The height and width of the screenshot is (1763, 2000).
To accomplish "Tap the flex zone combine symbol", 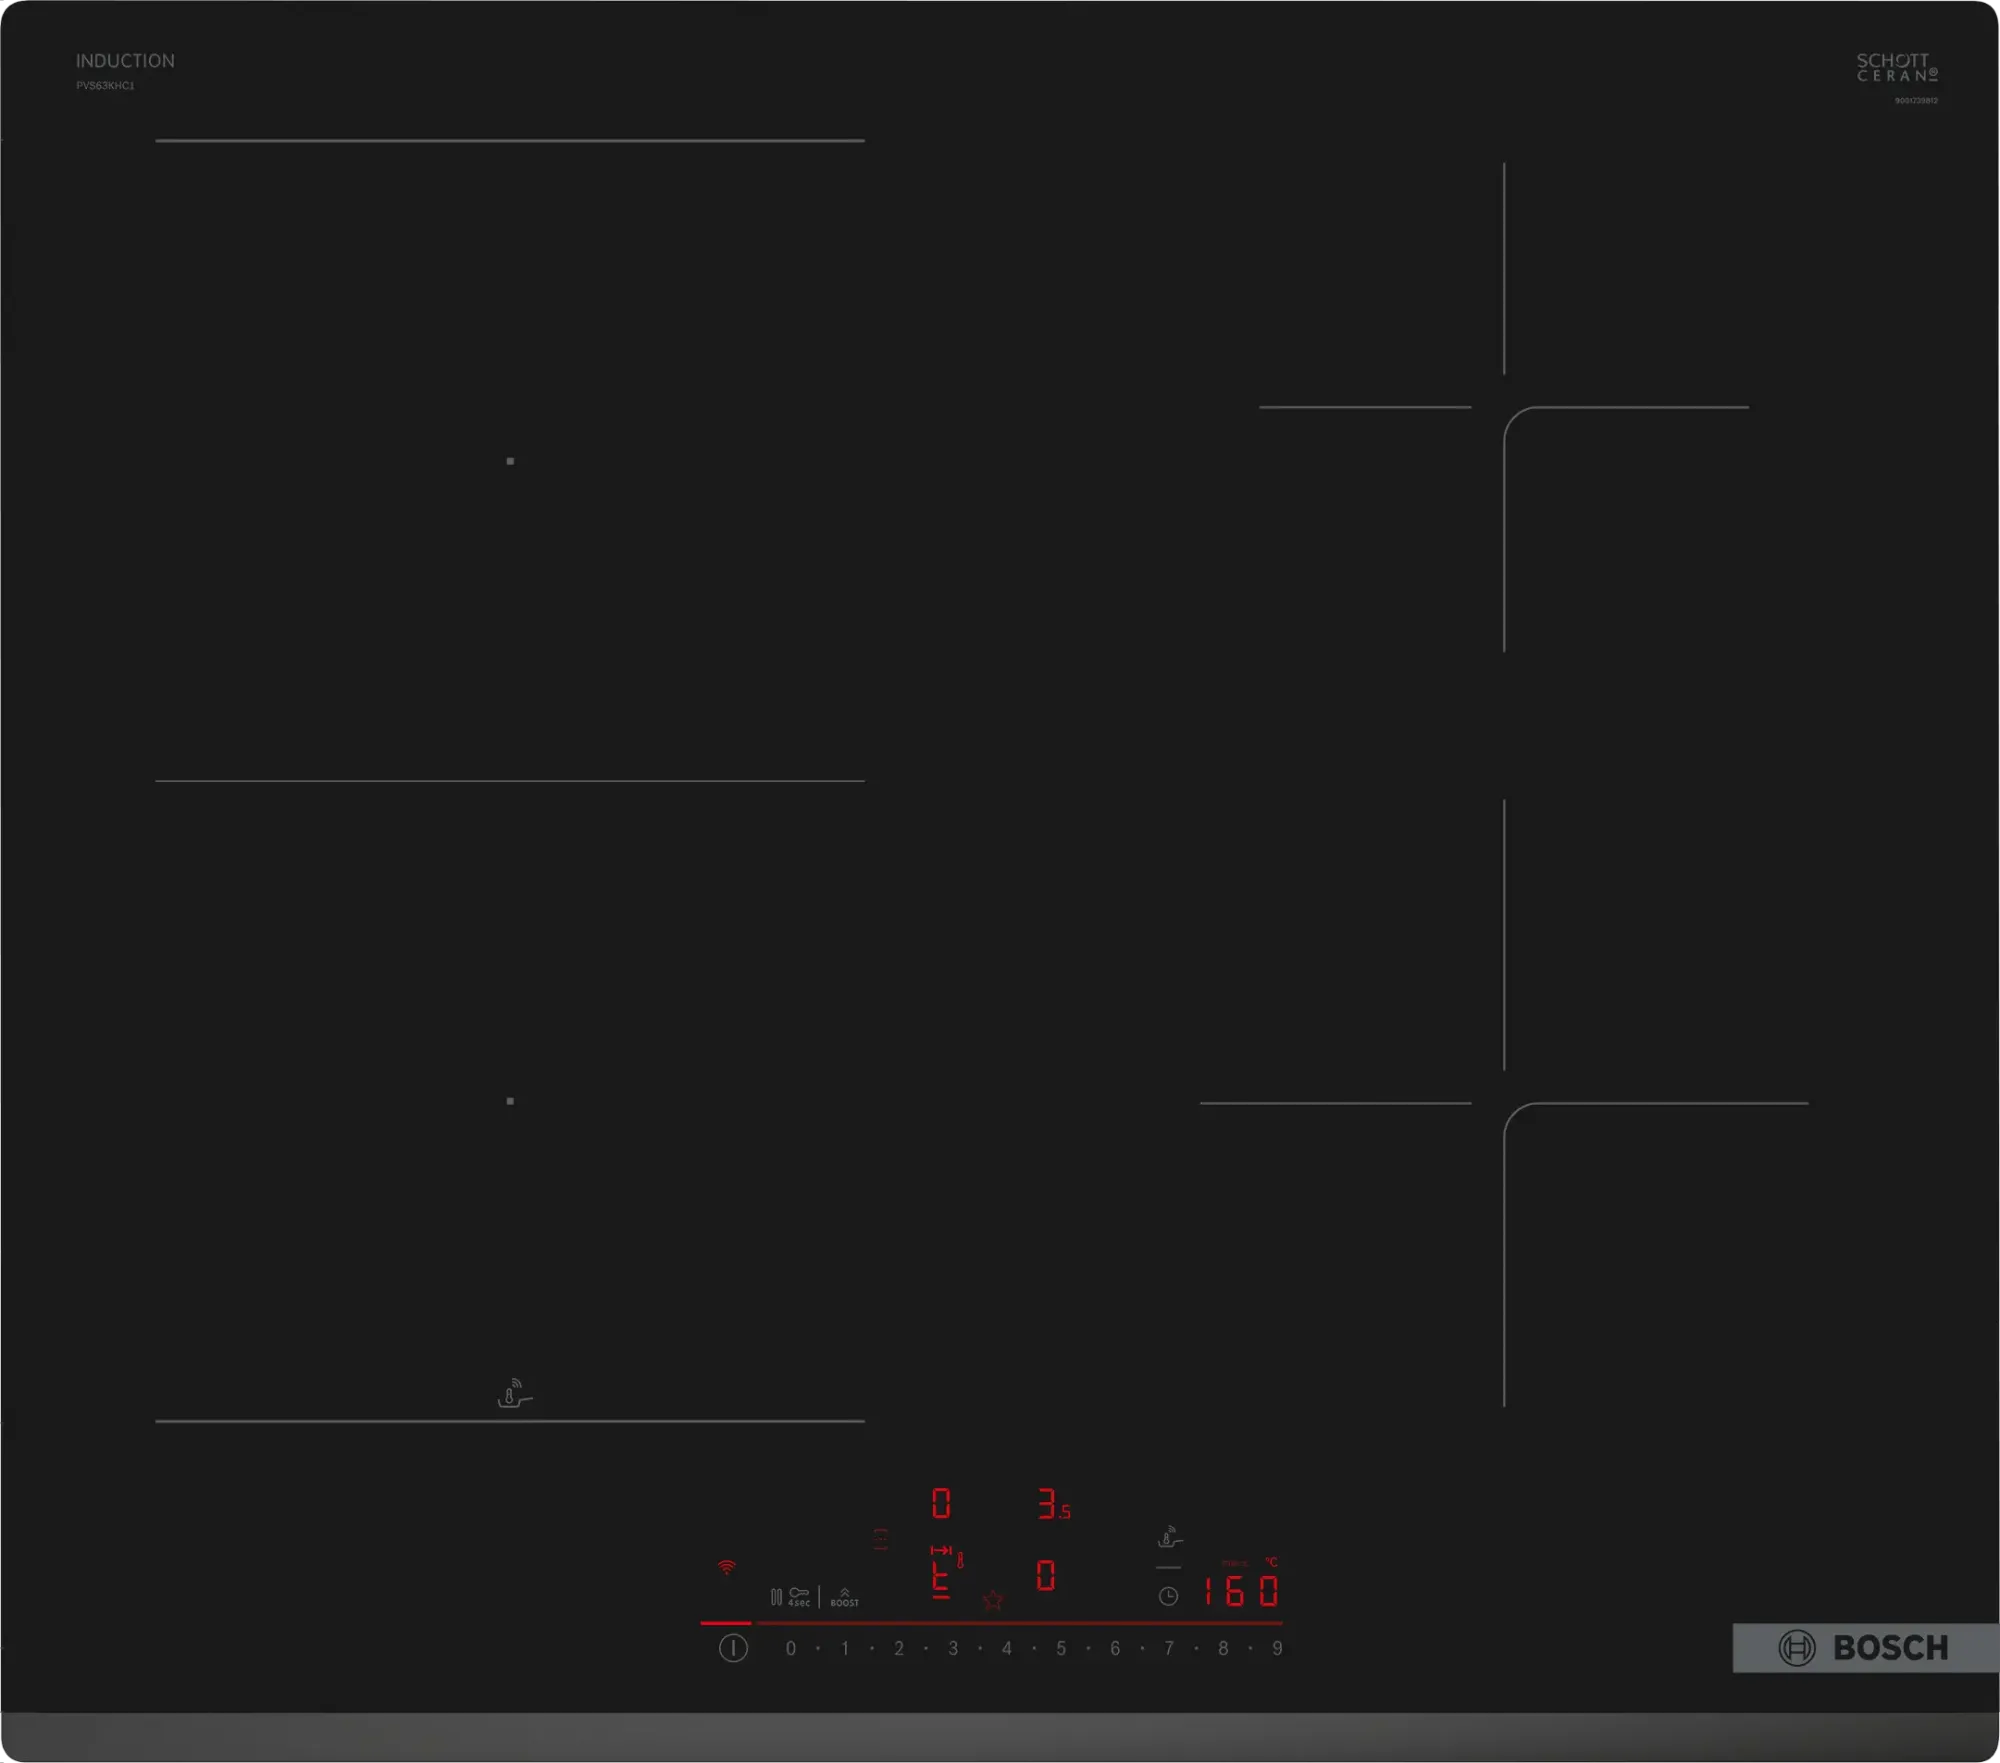I will [880, 1539].
